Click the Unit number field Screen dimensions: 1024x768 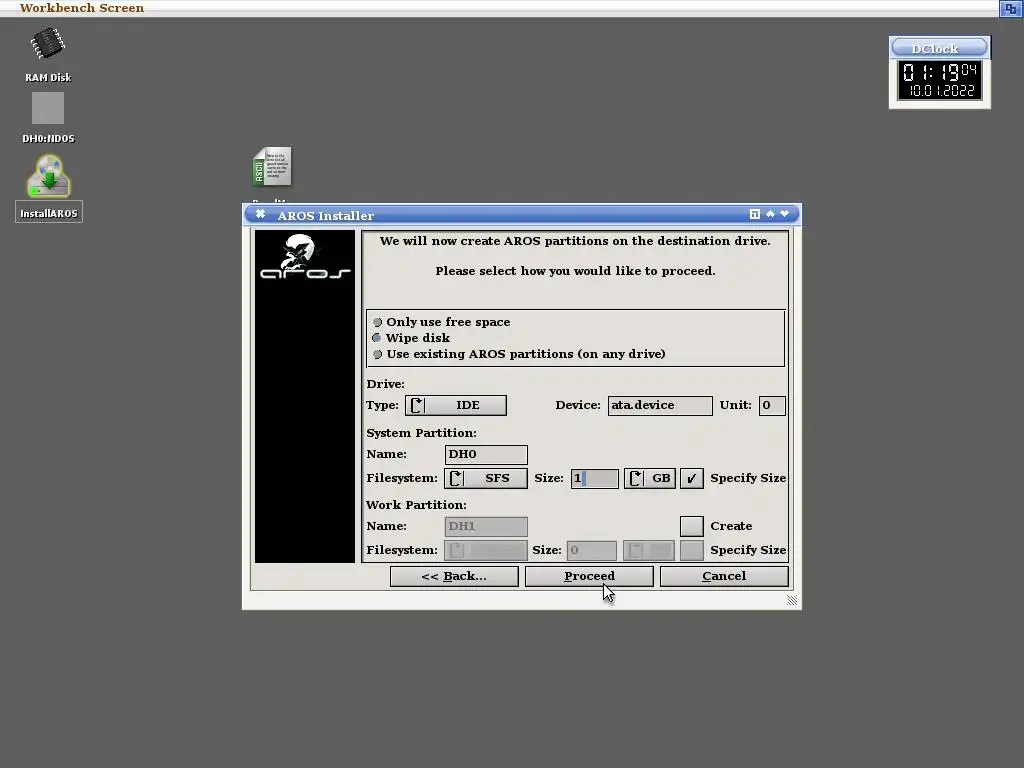(x=771, y=405)
